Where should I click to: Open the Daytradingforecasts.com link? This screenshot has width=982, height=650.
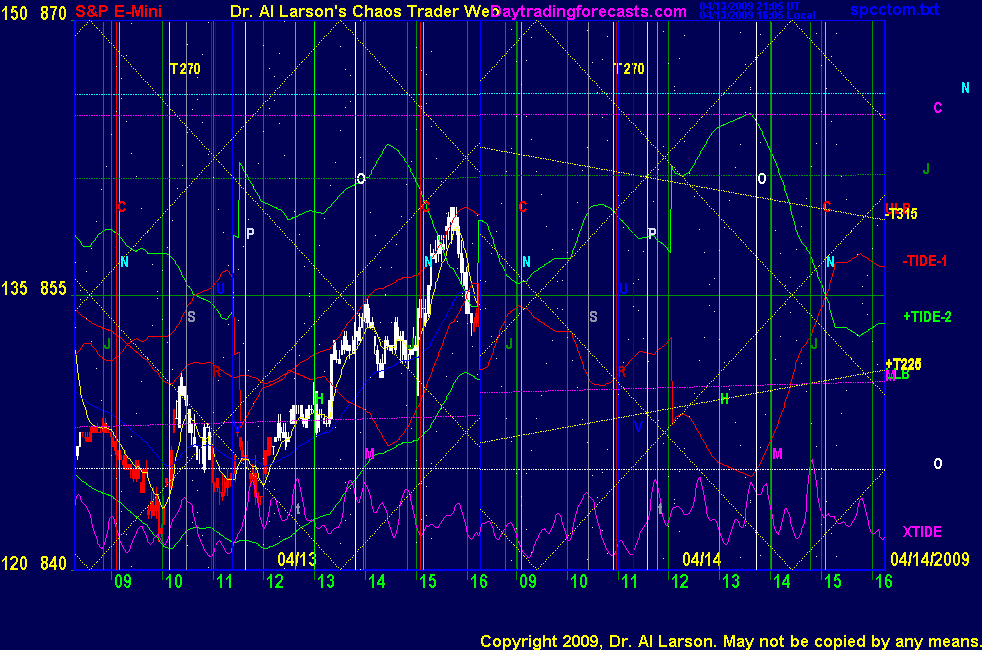coord(589,11)
